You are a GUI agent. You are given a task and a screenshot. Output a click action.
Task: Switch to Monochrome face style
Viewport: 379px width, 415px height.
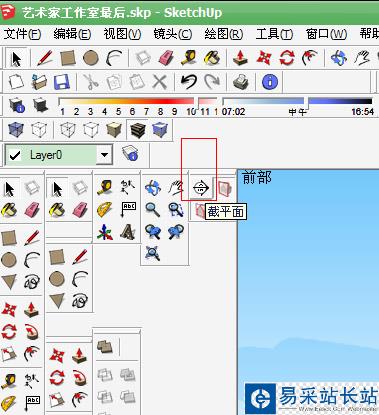coord(160,129)
